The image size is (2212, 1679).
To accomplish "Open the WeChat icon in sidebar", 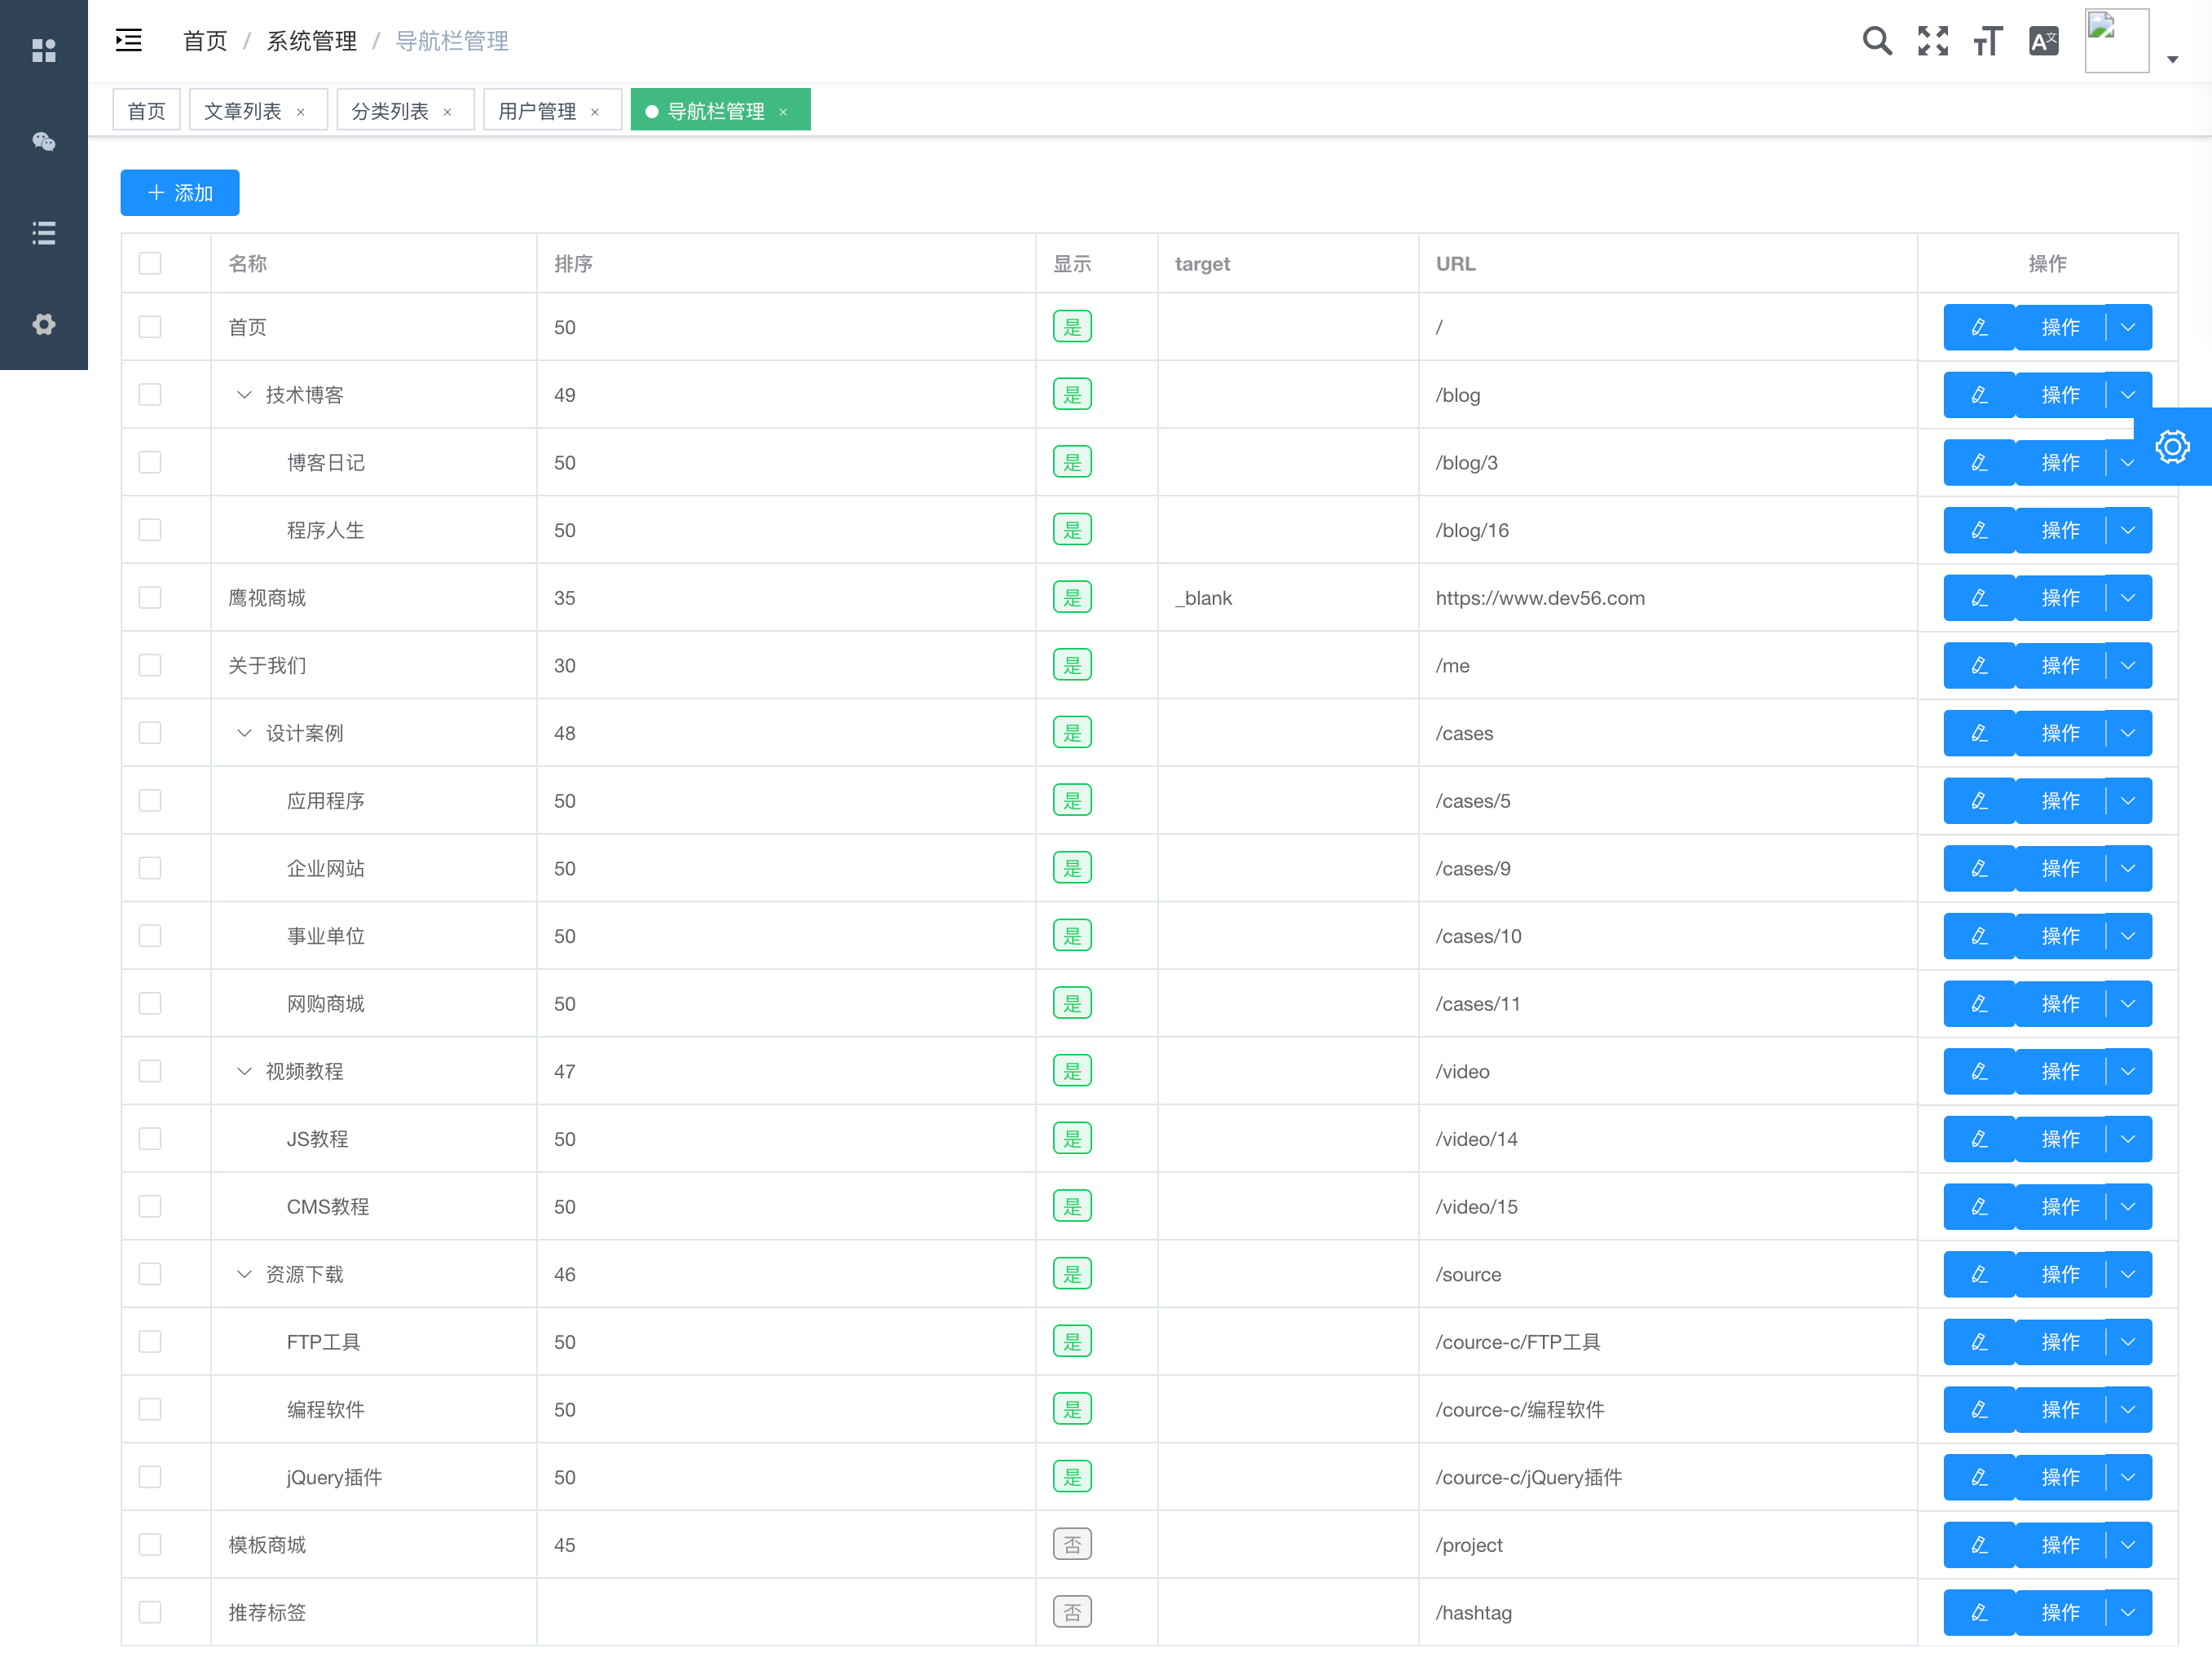I will 44,141.
